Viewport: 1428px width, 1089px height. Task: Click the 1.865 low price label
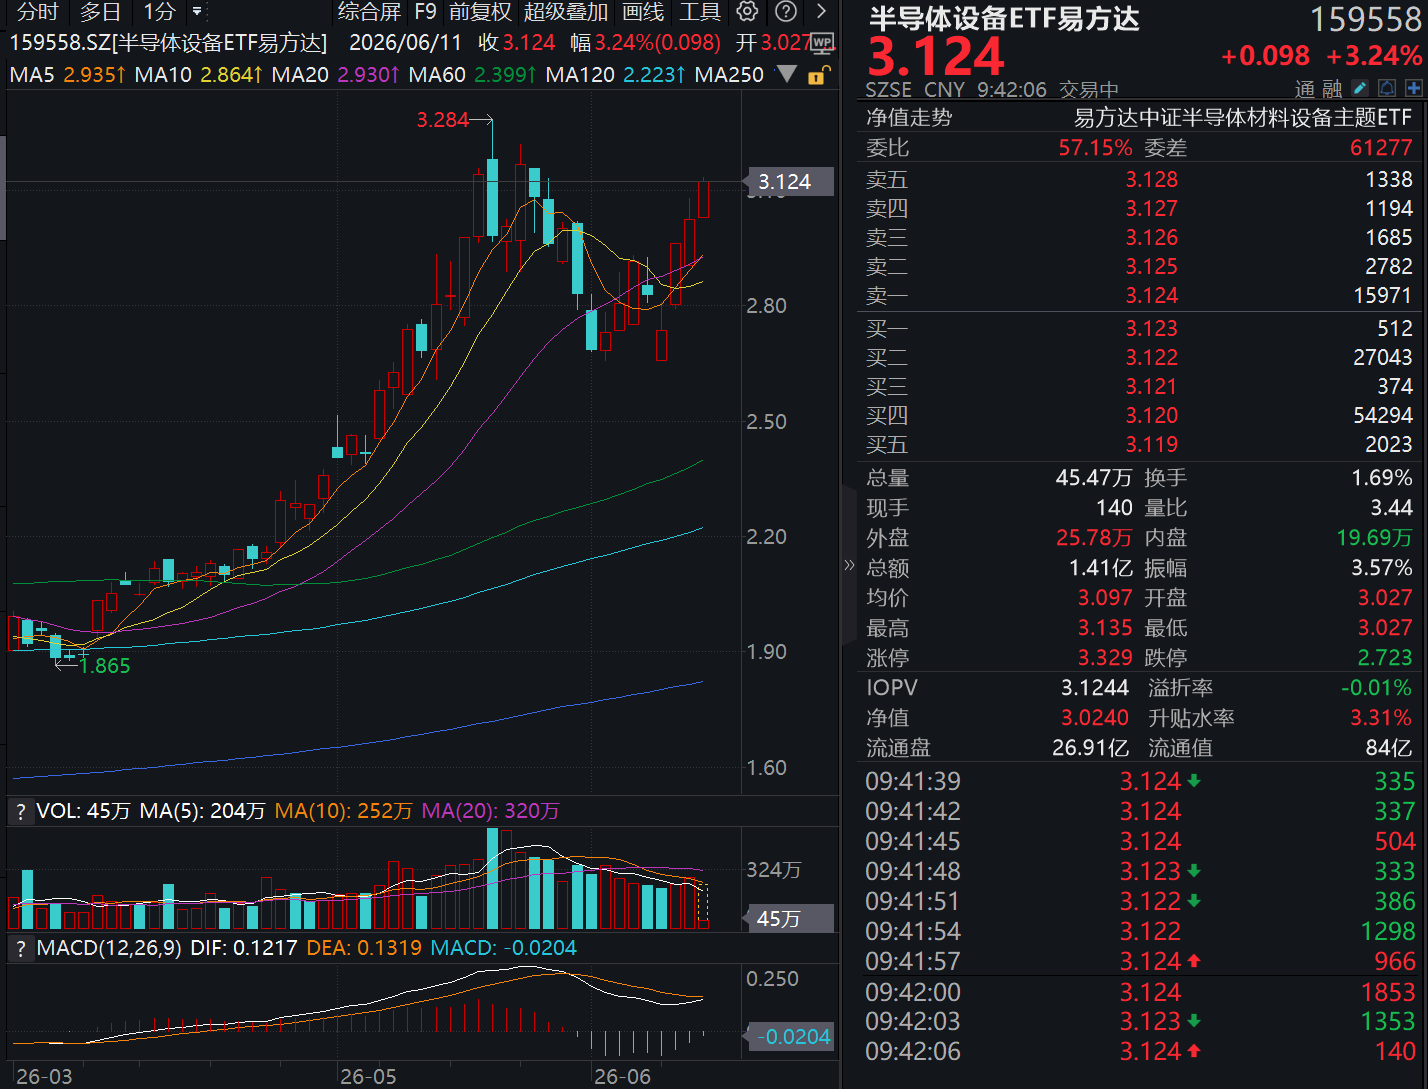[105, 666]
